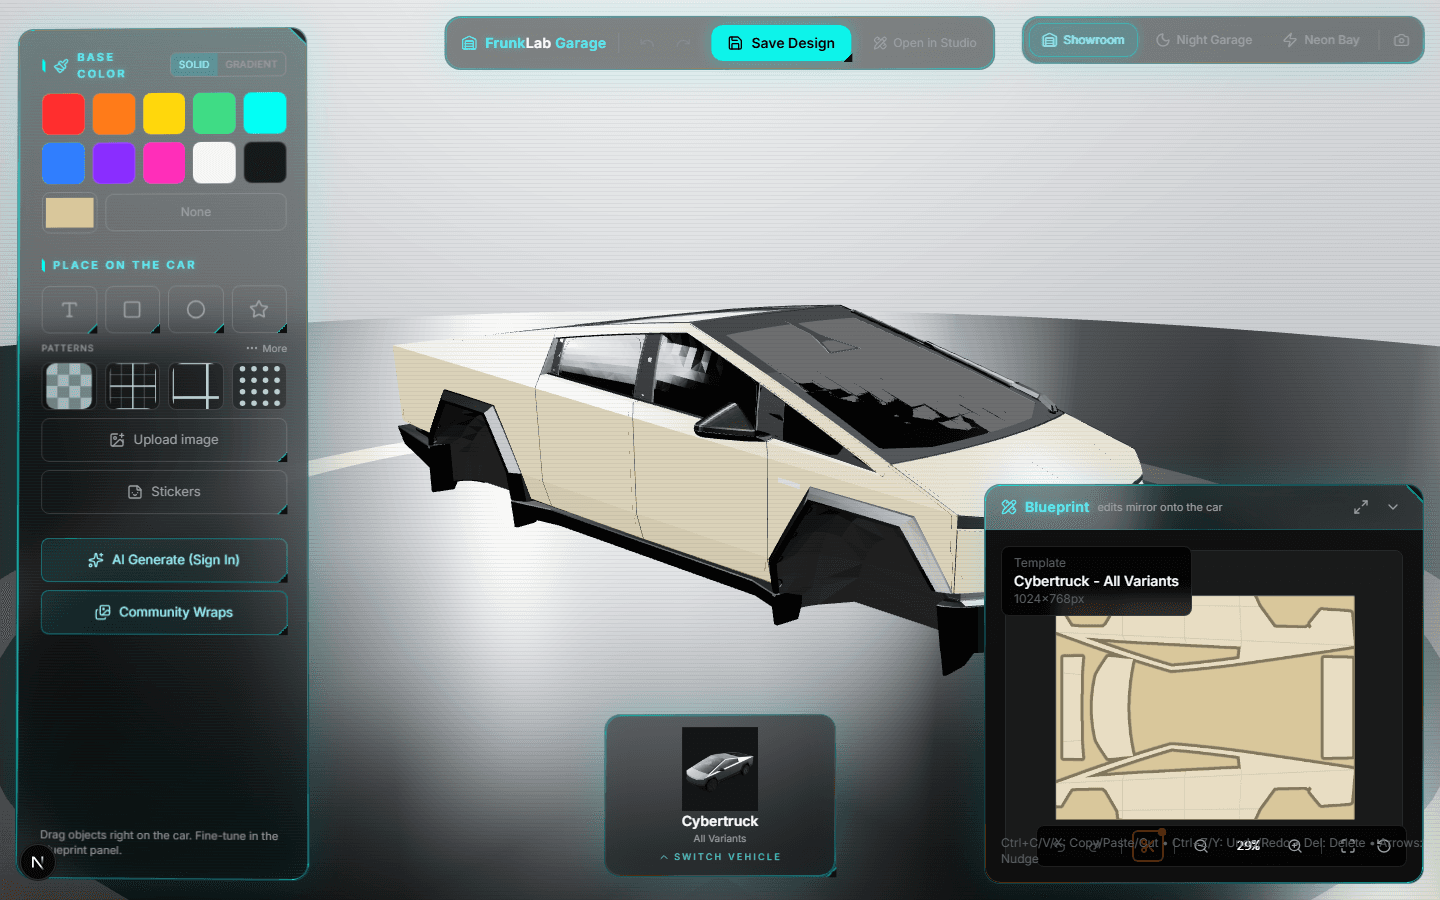Switch base color mode to Solid

tap(194, 64)
